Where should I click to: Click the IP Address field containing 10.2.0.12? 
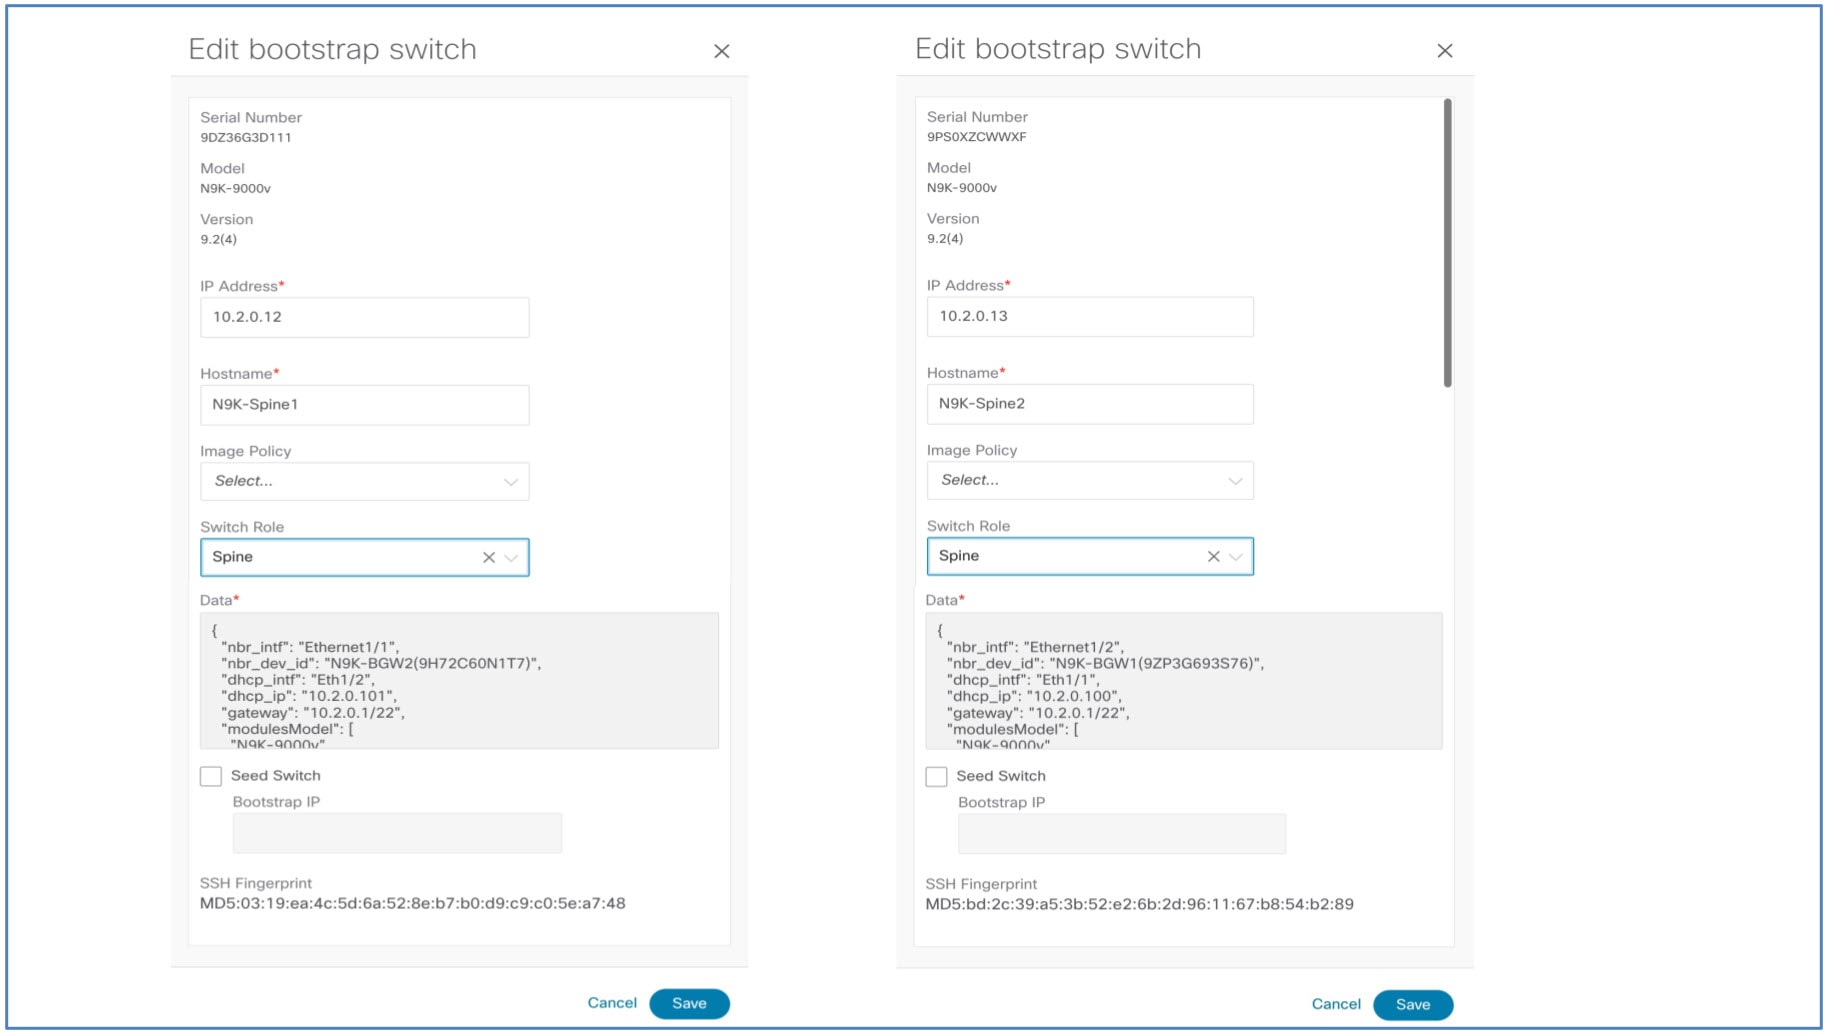tap(365, 317)
